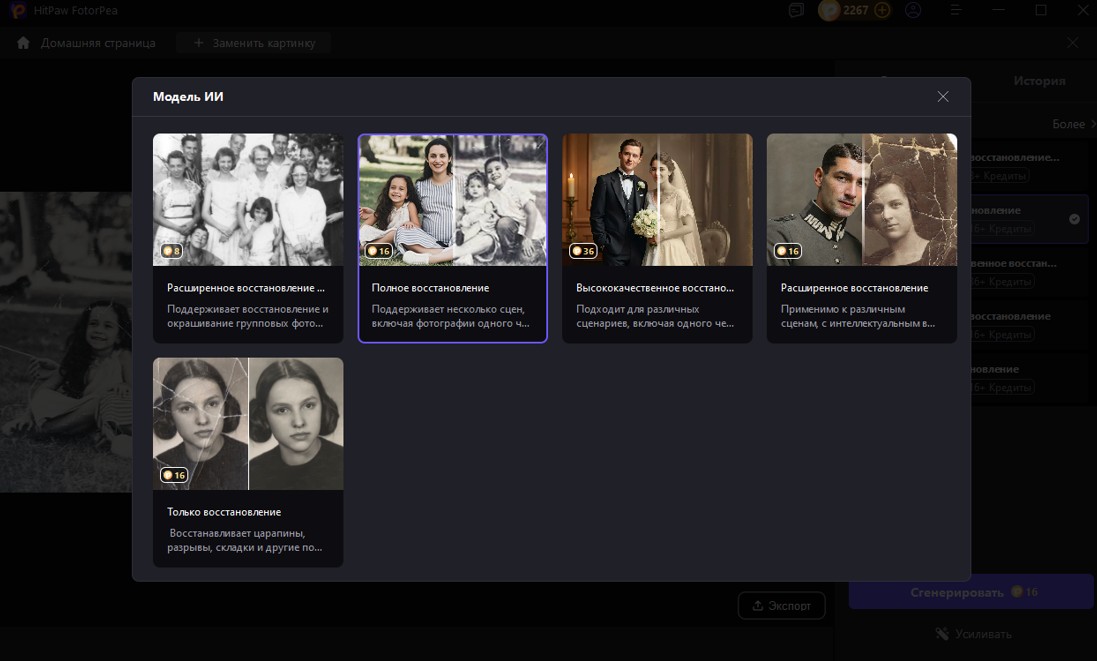The height and width of the screenshot is (661, 1097).
Task: Click the 2267 credits balance
Action: coord(855,10)
